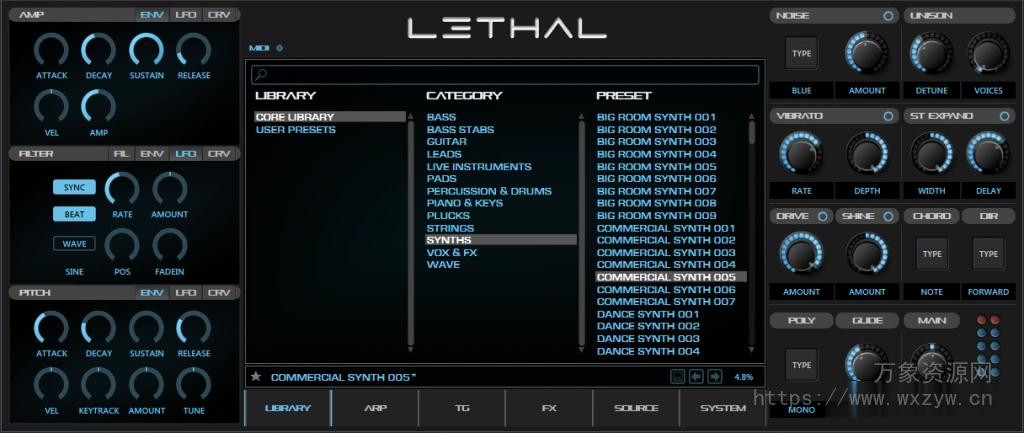1024x433 pixels.
Task: Click the Pitch Attack knob
Action: pyautogui.click(x=51, y=328)
